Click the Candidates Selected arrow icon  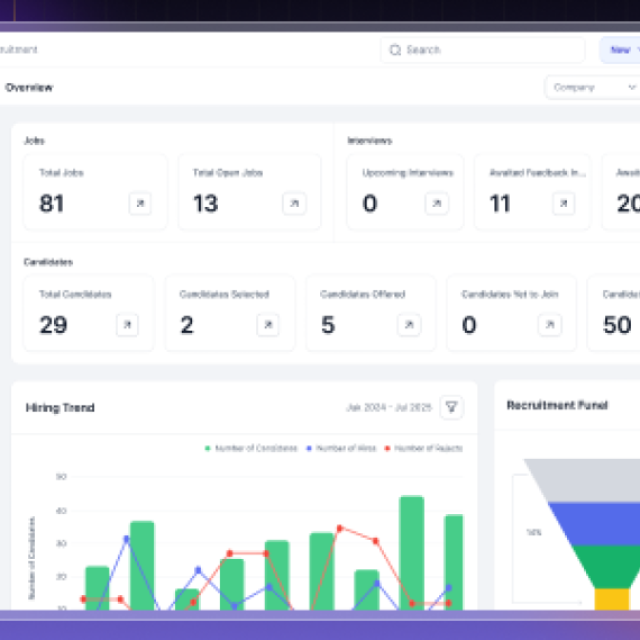pyautogui.click(x=268, y=325)
